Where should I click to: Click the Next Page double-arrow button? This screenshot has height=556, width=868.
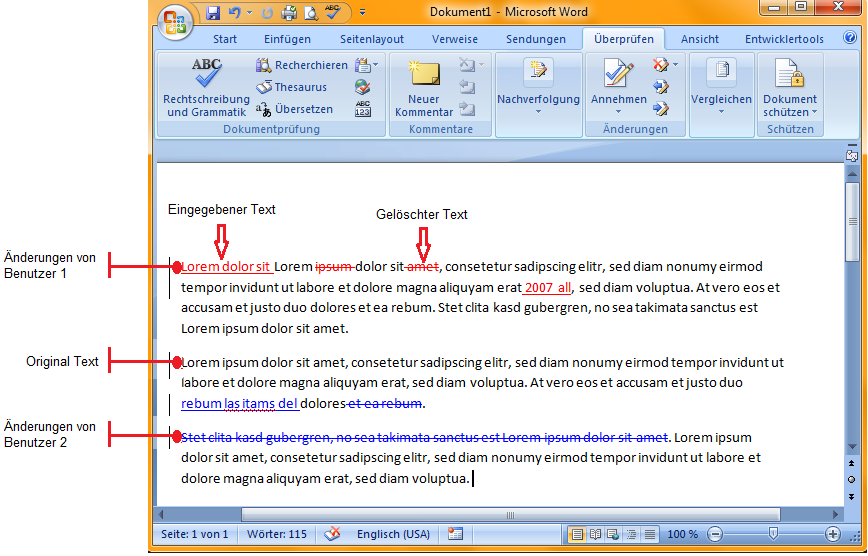852,497
